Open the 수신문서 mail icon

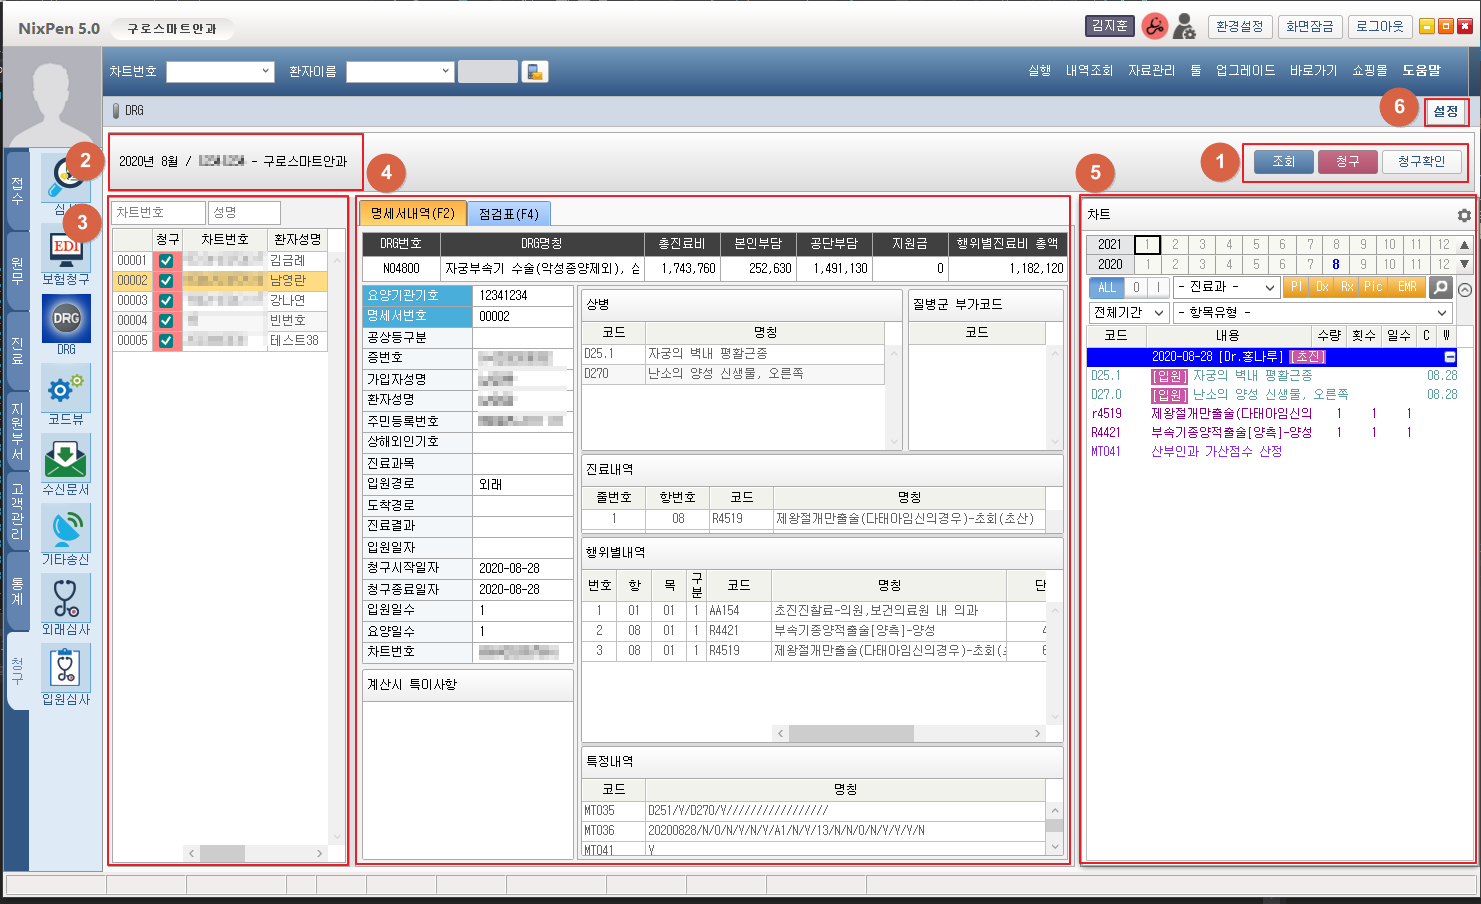pyautogui.click(x=66, y=459)
